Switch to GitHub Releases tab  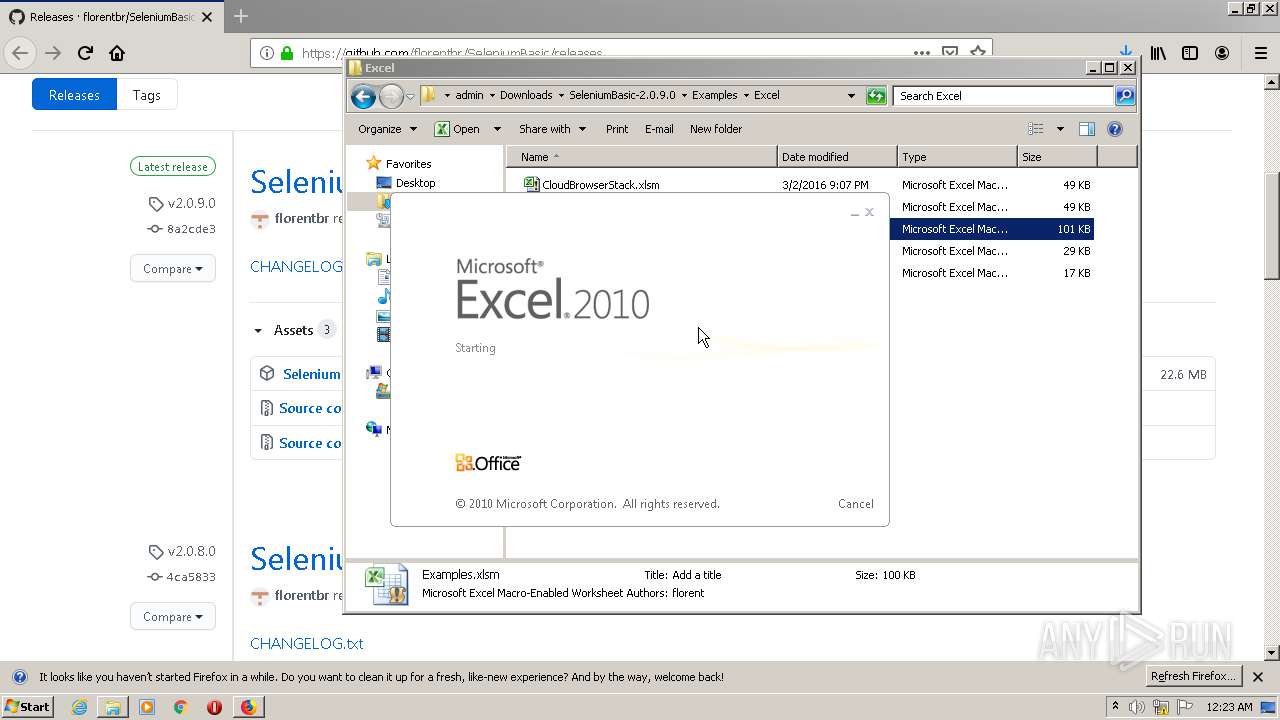pyautogui.click(x=74, y=95)
